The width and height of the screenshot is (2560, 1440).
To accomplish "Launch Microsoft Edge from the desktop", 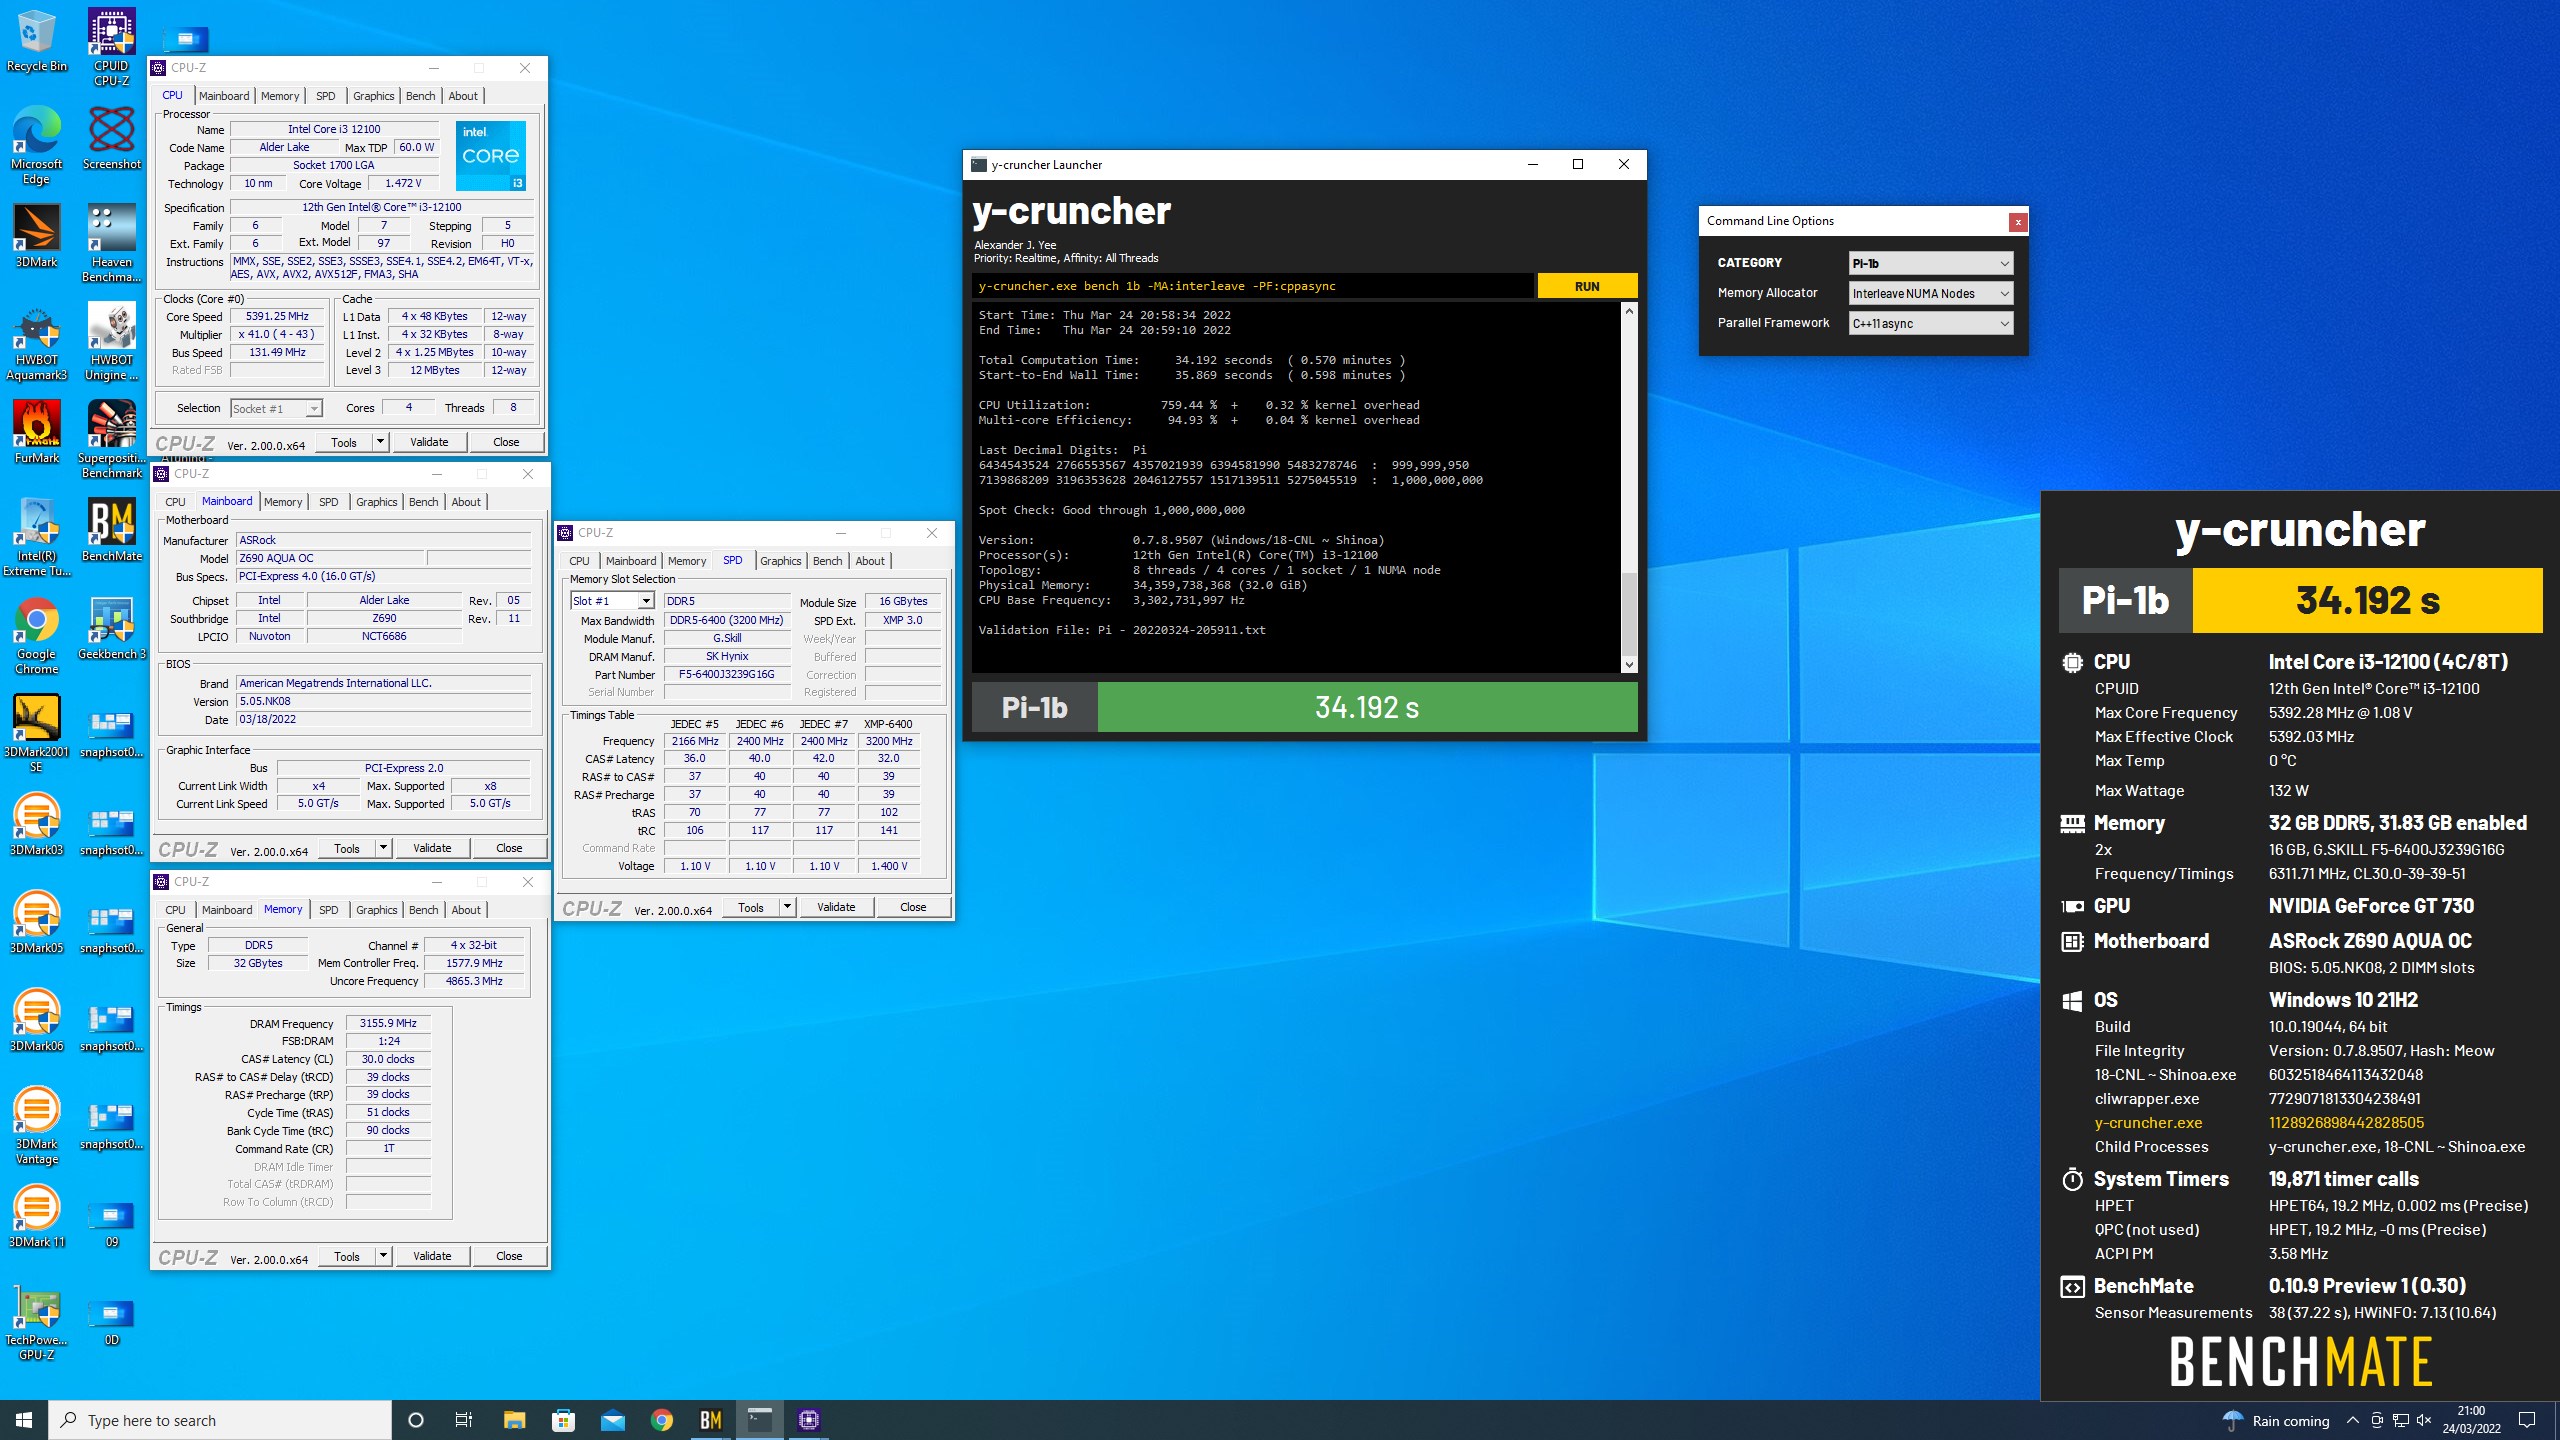I will pos(36,146).
